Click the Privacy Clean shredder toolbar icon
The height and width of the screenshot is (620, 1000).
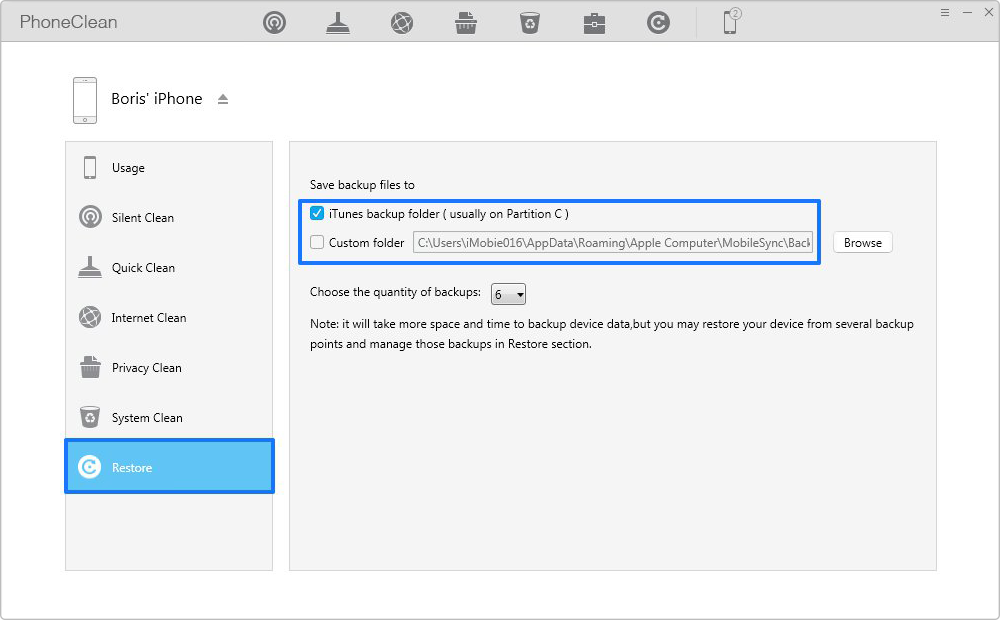(x=466, y=23)
